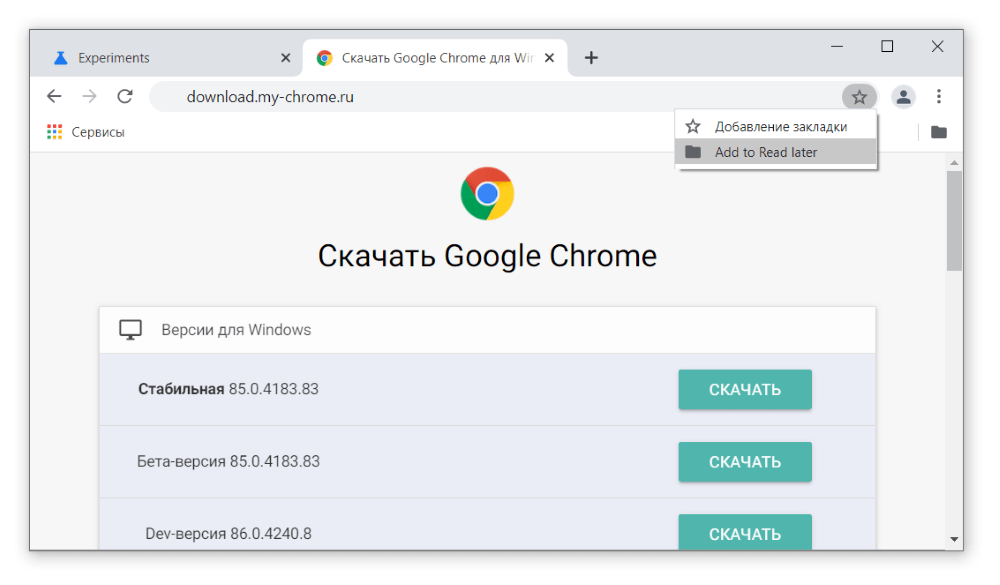Image resolution: width=1000 pixels, height=585 pixels.
Task: Open the user profile avatar
Action: pyautogui.click(x=903, y=97)
